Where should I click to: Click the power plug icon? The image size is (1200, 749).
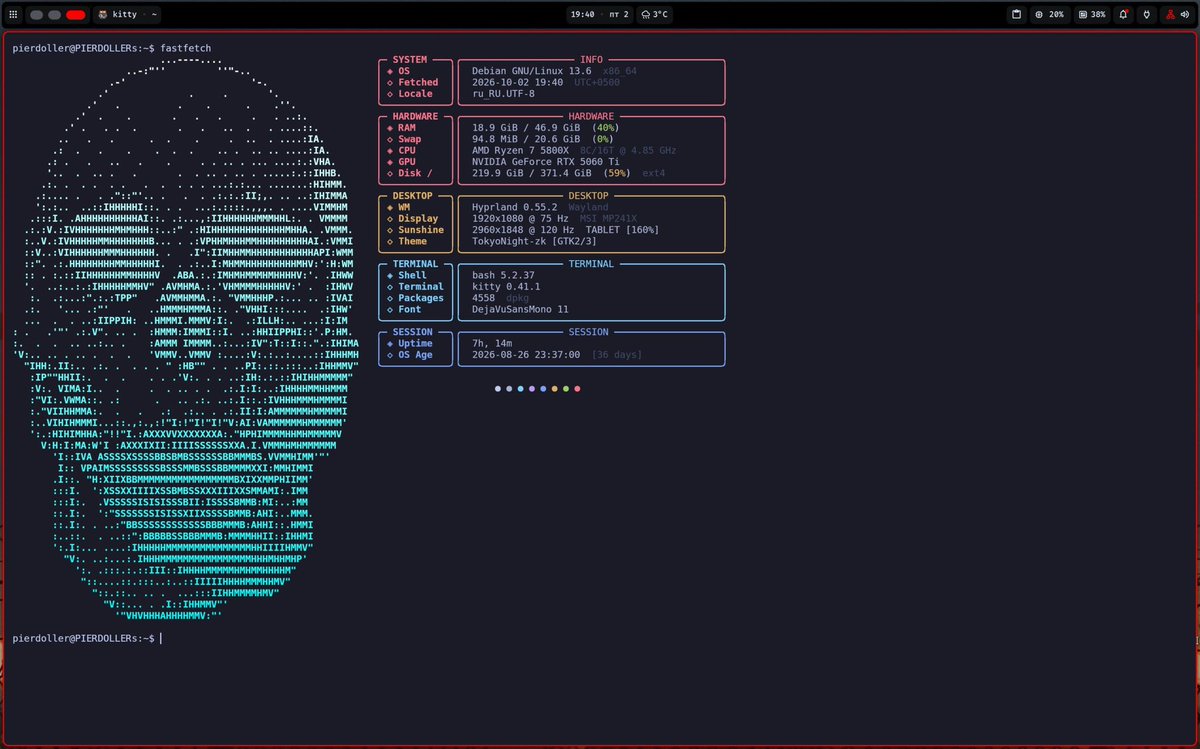coord(1146,14)
